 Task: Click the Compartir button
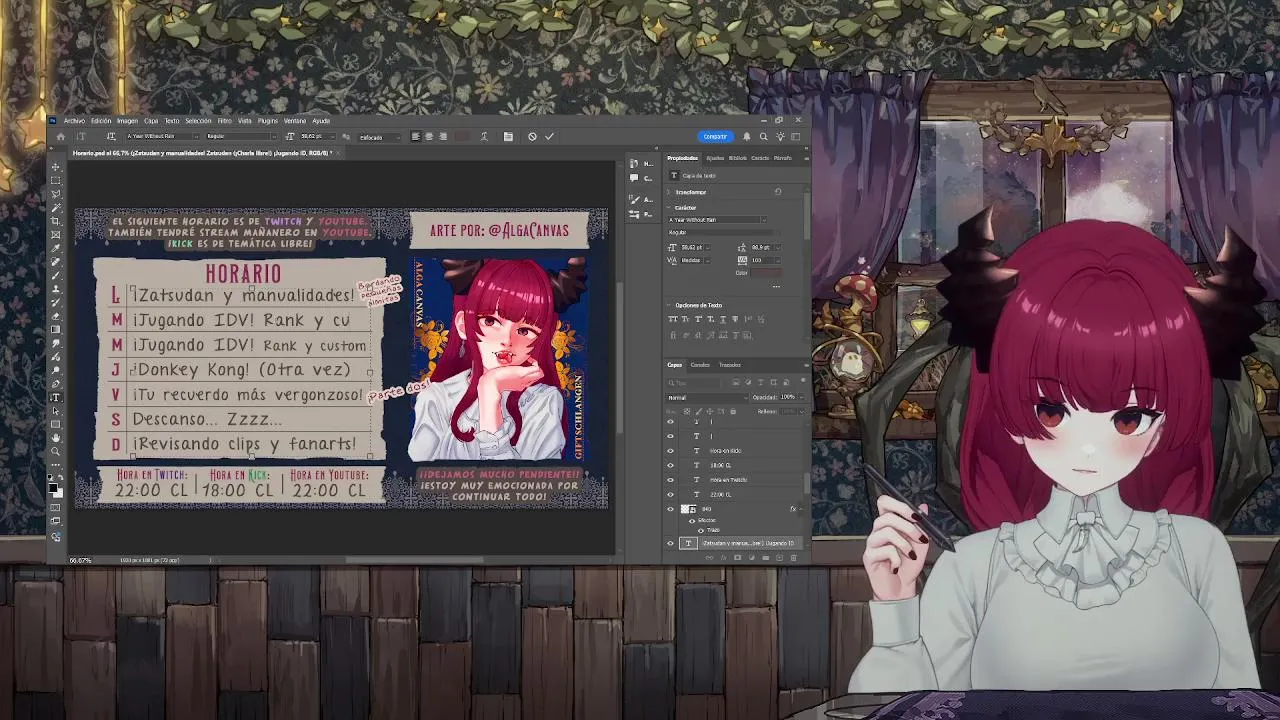715,136
